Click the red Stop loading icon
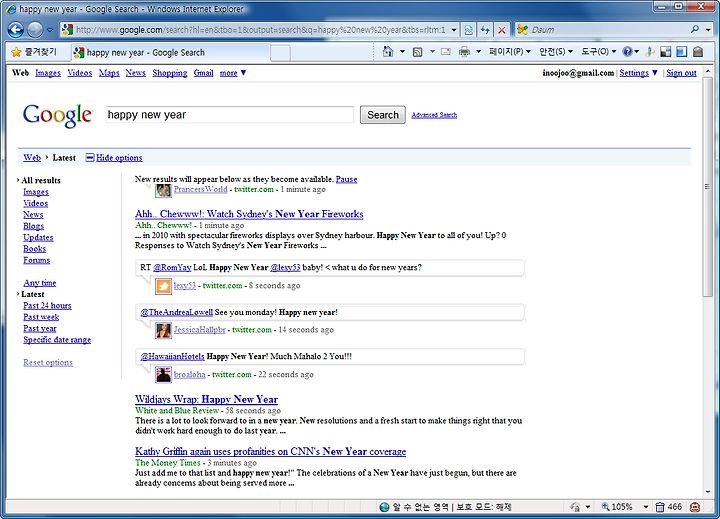This screenshot has width=720, height=519. [501, 30]
